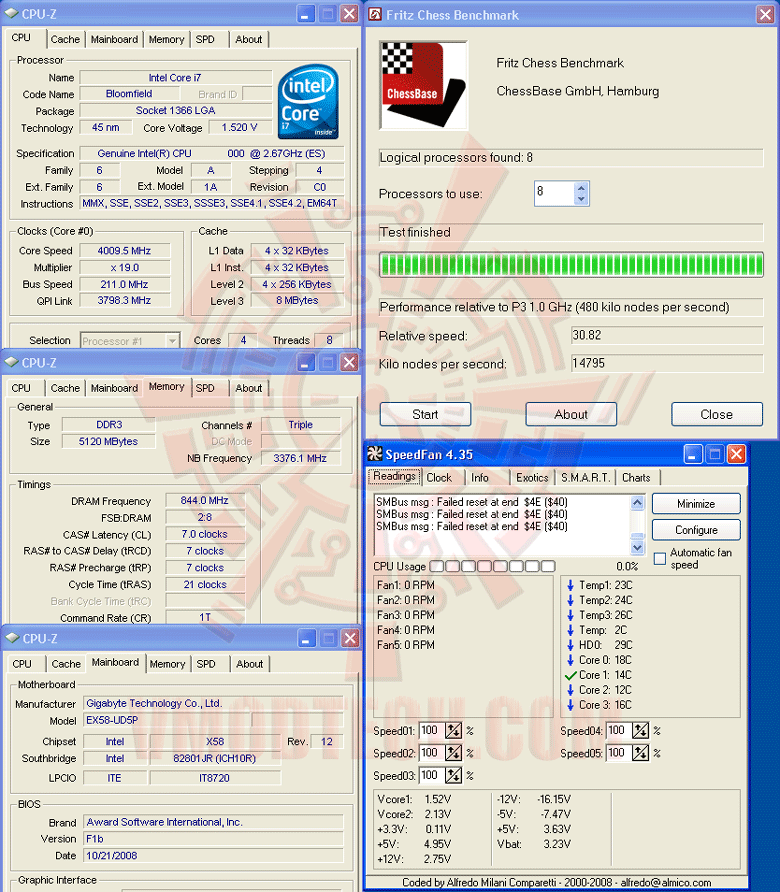Minimize the SpeedFan window from title bar

[693, 454]
